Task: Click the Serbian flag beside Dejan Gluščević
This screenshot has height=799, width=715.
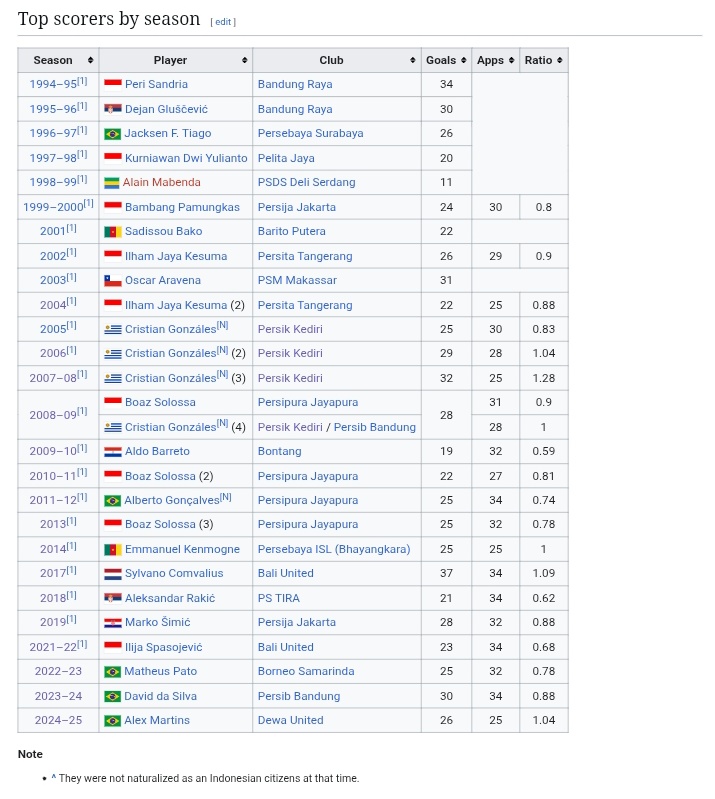Action: coord(113,109)
